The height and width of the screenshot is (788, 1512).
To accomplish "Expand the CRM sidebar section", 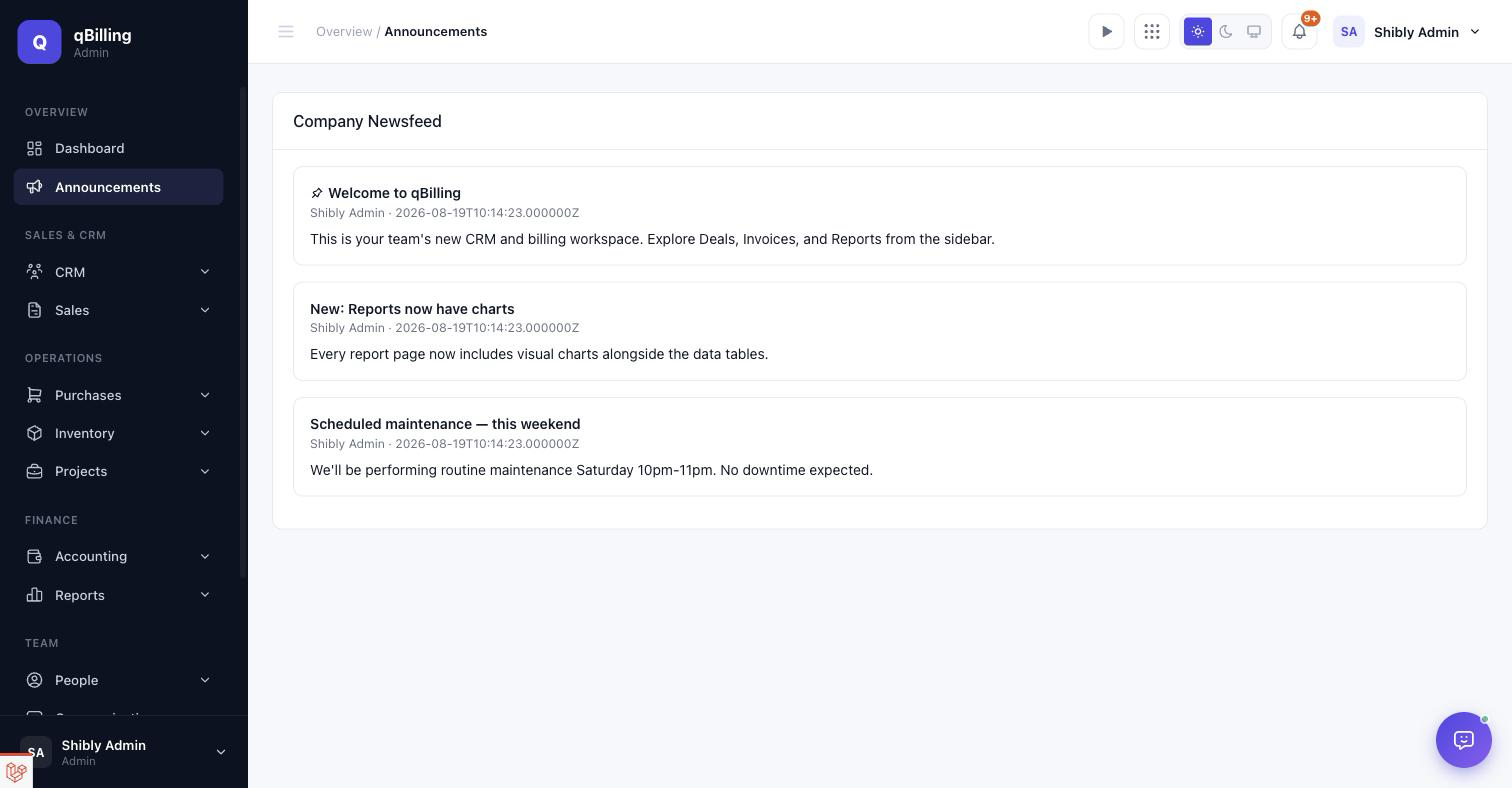I will coord(118,272).
